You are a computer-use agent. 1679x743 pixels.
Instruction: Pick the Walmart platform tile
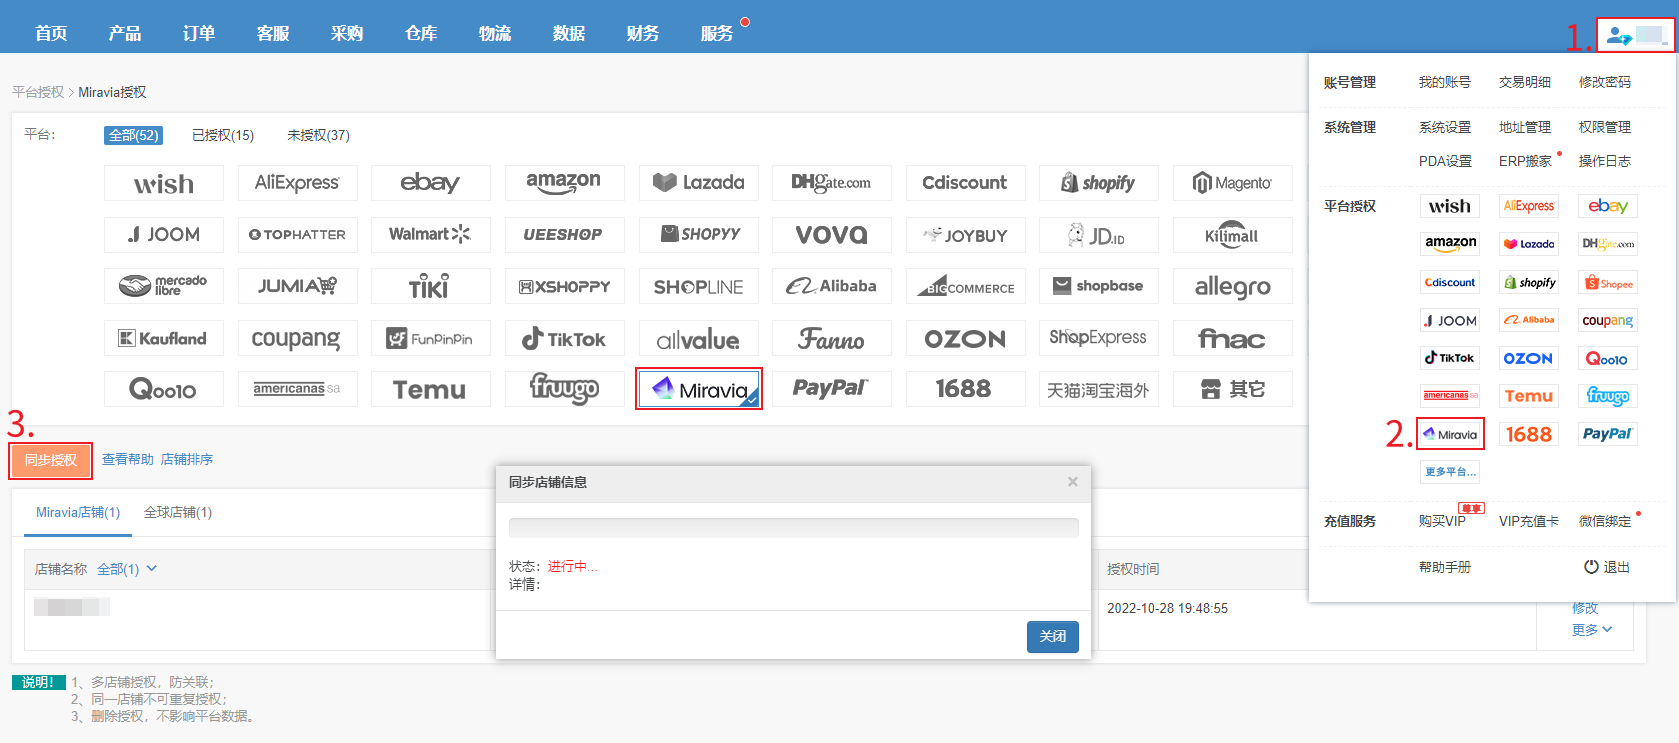pos(431,235)
